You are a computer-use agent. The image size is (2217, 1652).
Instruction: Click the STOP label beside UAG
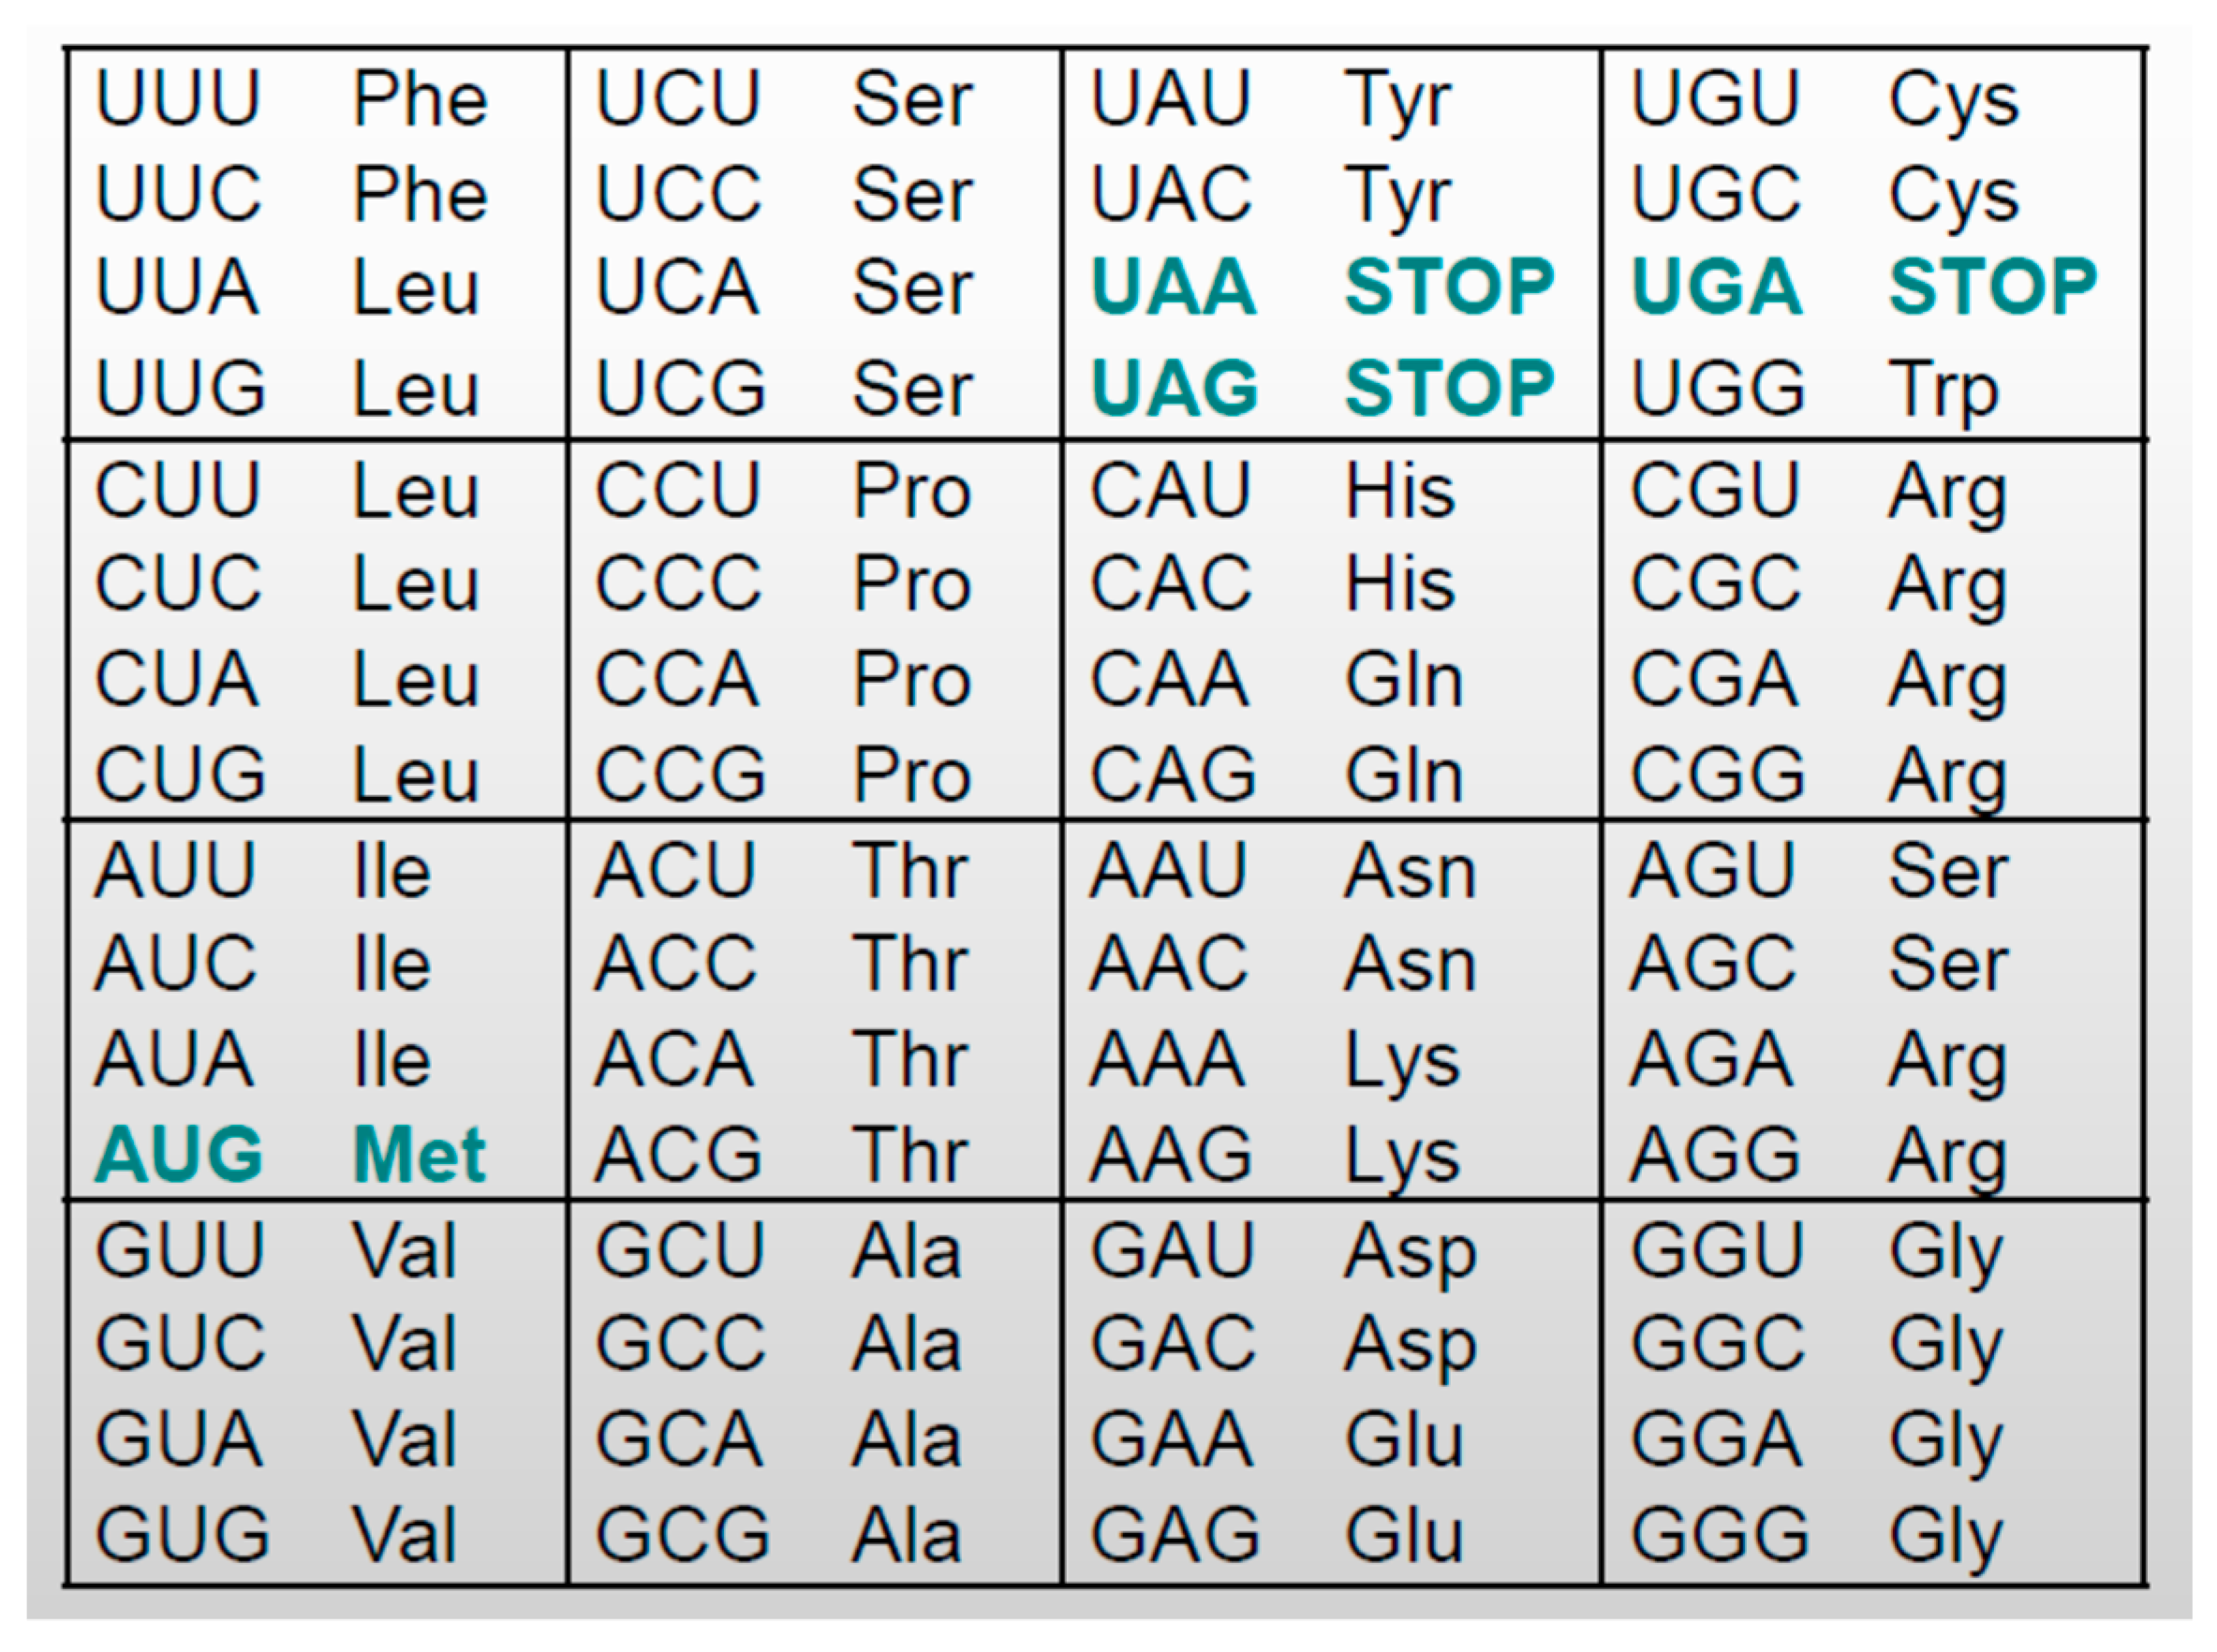(1449, 387)
